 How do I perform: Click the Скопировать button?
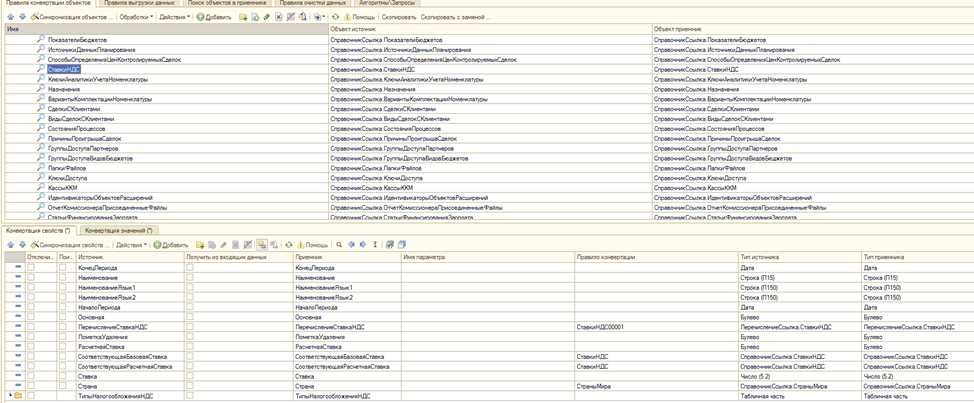[399, 18]
